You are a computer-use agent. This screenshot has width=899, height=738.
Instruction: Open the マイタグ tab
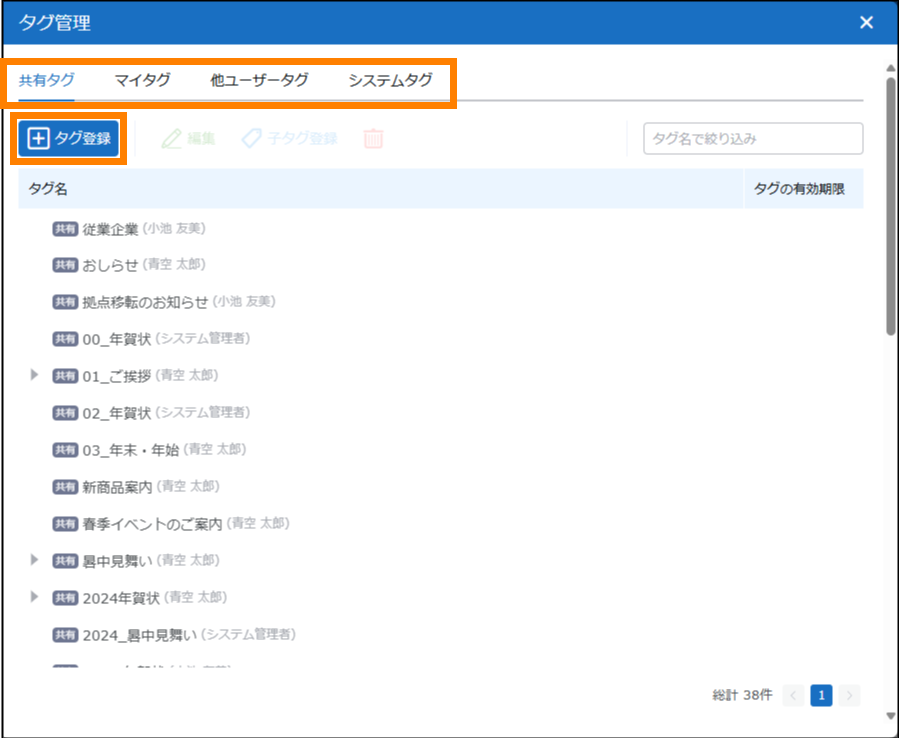coord(142,80)
